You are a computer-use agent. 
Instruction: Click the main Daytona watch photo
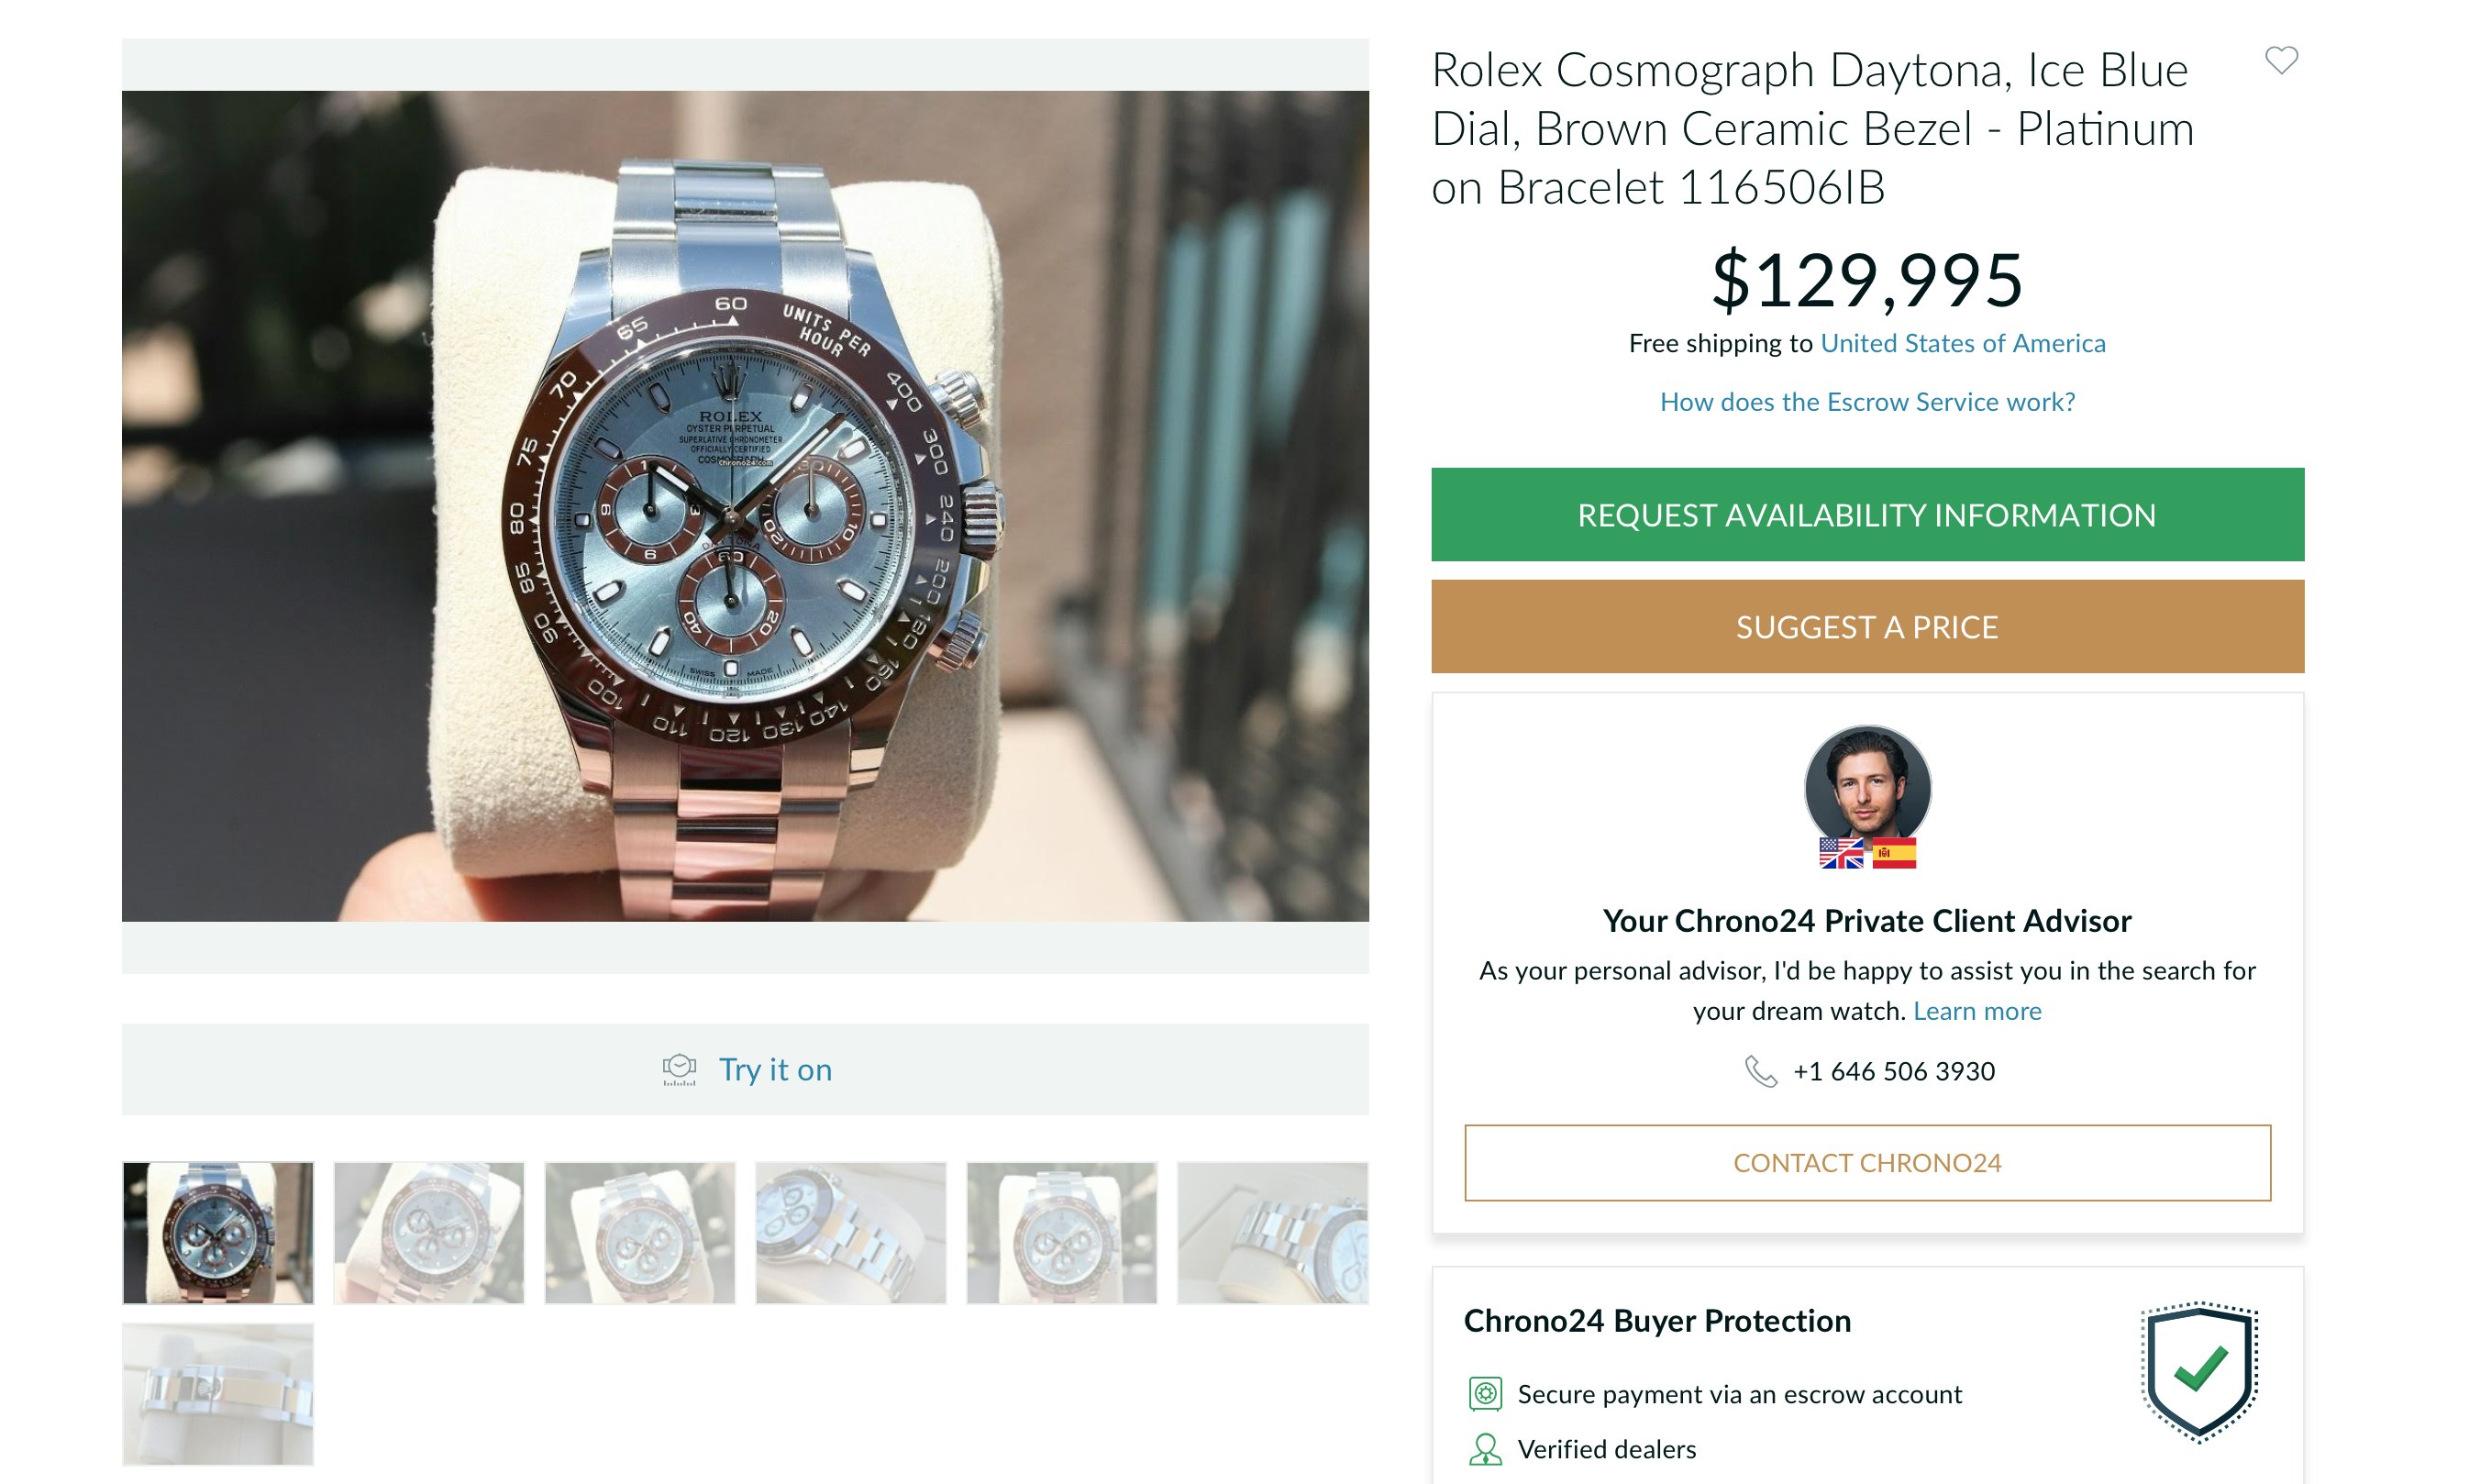745,505
